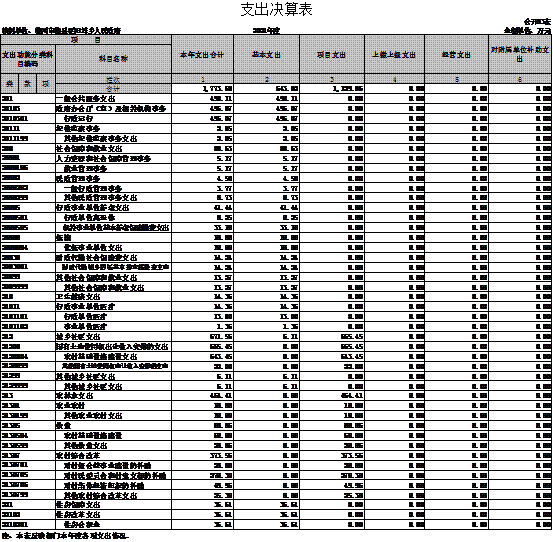This screenshot has width=553, height=542.
Task: Select the 上缴上级支出 column header
Action: (x=395, y=54)
